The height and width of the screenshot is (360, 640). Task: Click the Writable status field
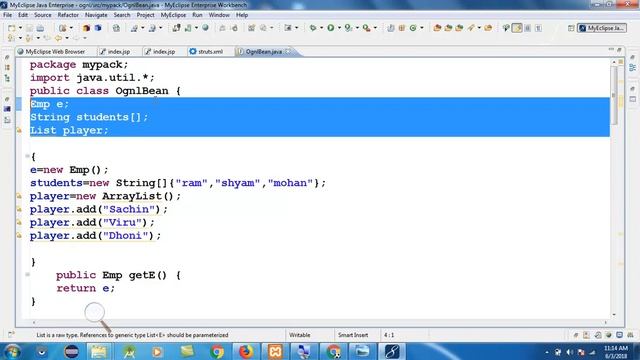pyautogui.click(x=300, y=335)
